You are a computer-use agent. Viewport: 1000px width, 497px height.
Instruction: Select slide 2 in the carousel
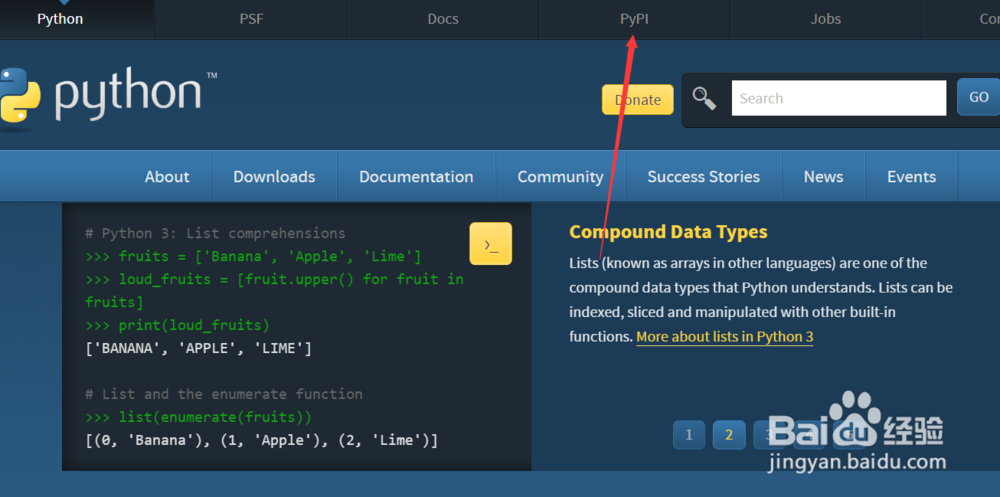729,435
